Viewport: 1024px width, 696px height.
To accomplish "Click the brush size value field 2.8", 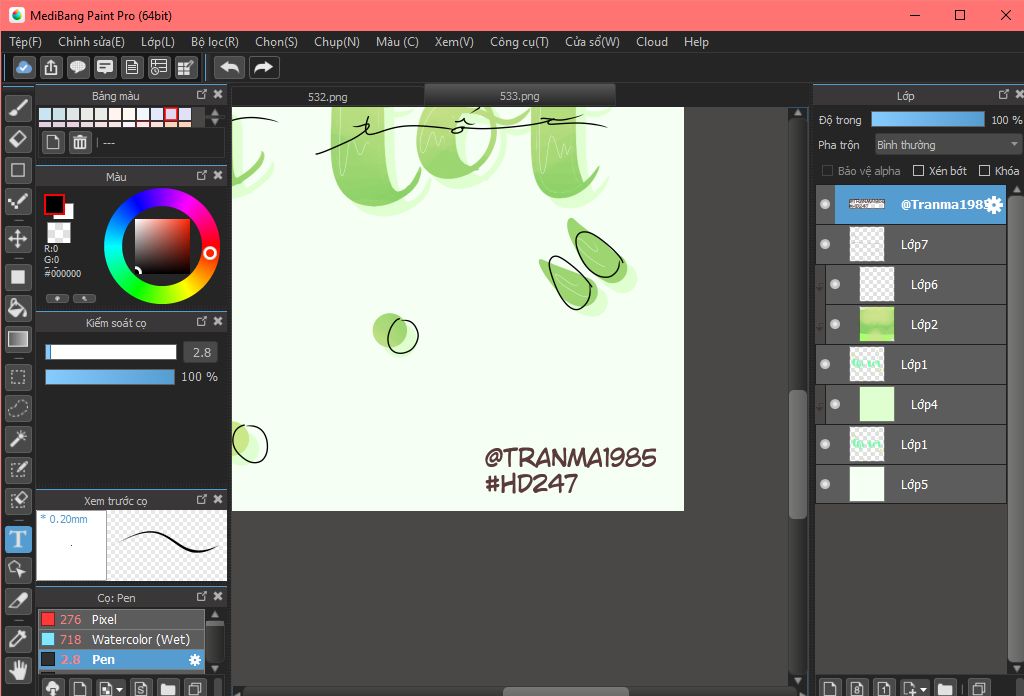I will (x=201, y=353).
